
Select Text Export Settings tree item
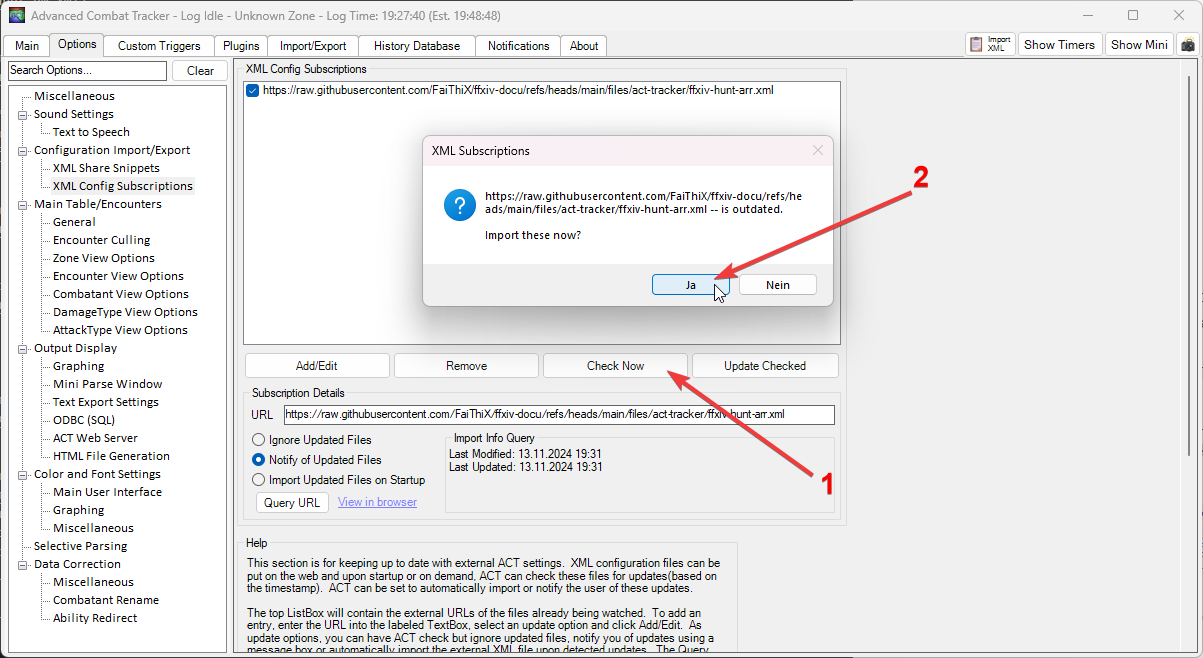tap(105, 402)
